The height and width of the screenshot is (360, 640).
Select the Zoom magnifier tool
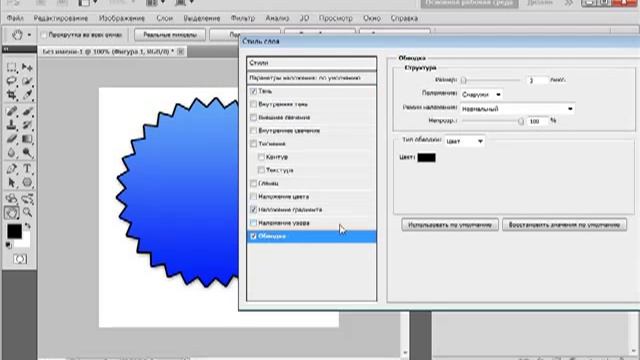[27, 212]
